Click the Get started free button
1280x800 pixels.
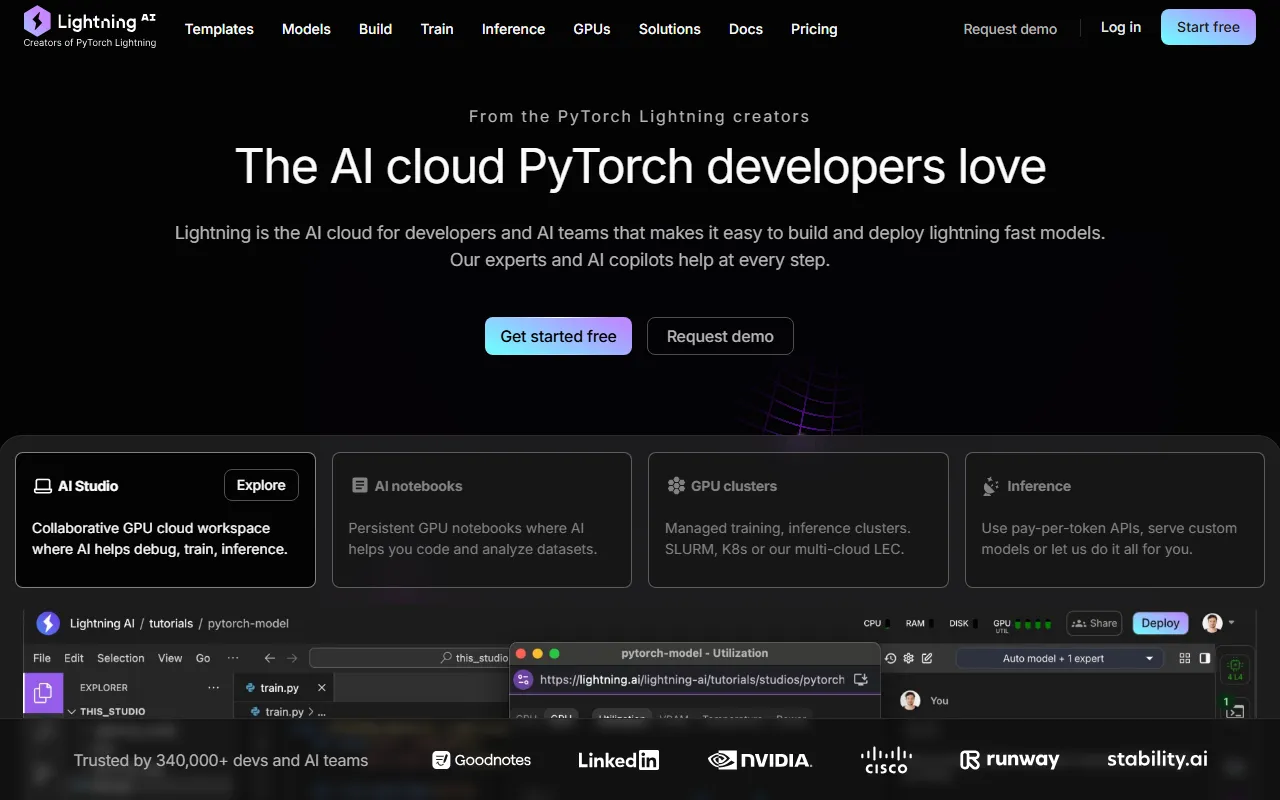558,336
